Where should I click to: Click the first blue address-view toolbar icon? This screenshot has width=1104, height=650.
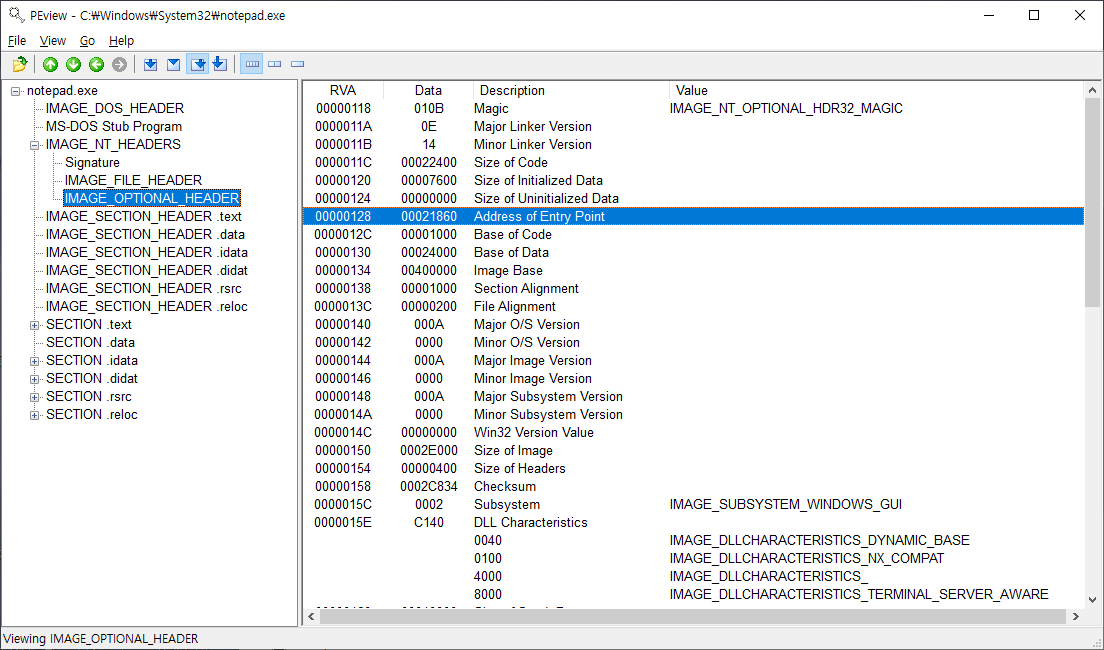click(150, 64)
